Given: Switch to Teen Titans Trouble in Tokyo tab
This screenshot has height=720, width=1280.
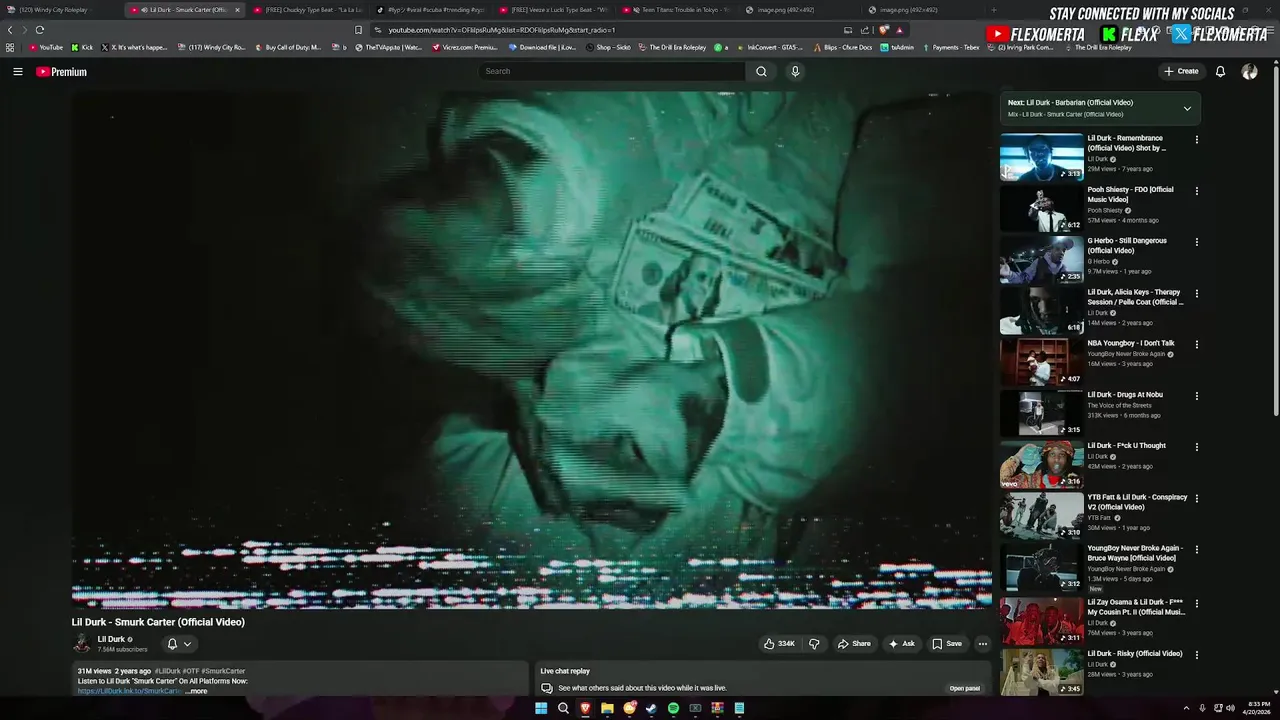Looking at the screenshot, I should [x=677, y=10].
